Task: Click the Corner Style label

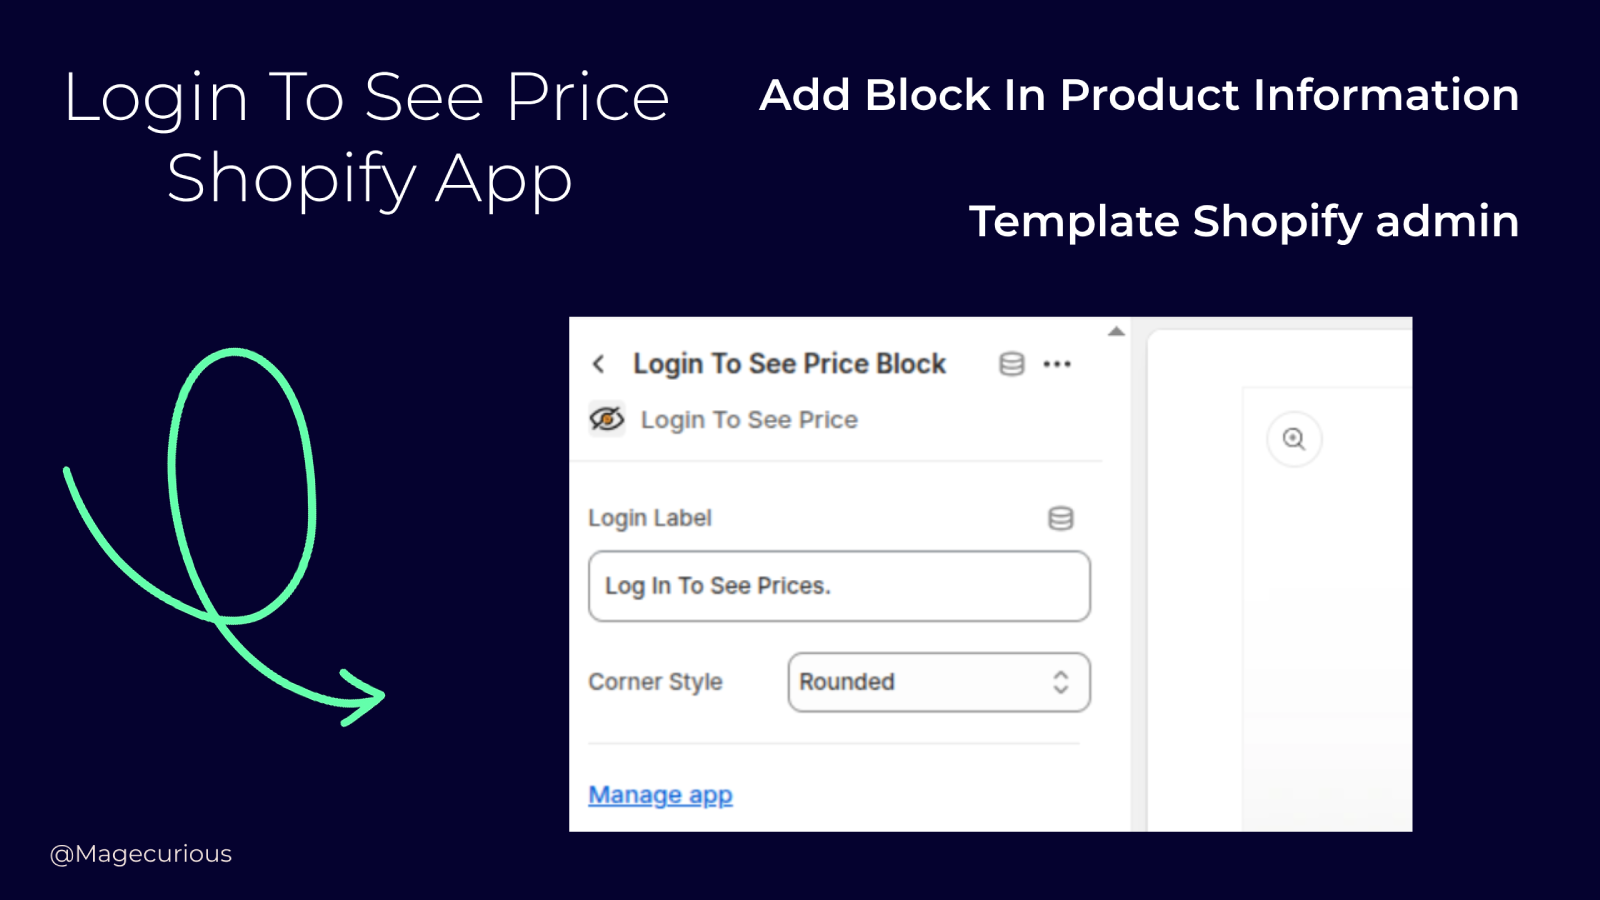Action: point(655,682)
